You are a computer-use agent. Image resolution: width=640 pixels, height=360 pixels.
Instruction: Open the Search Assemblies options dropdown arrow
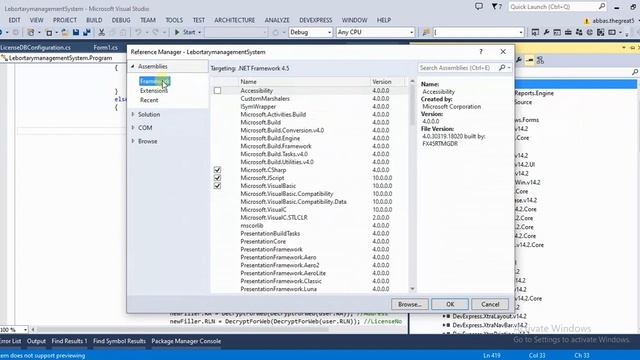[x=509, y=68]
